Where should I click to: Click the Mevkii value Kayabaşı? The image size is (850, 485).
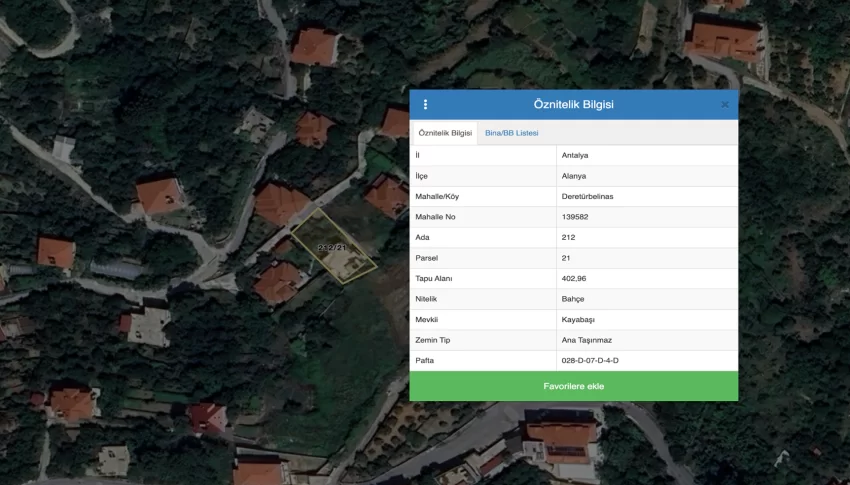578,319
